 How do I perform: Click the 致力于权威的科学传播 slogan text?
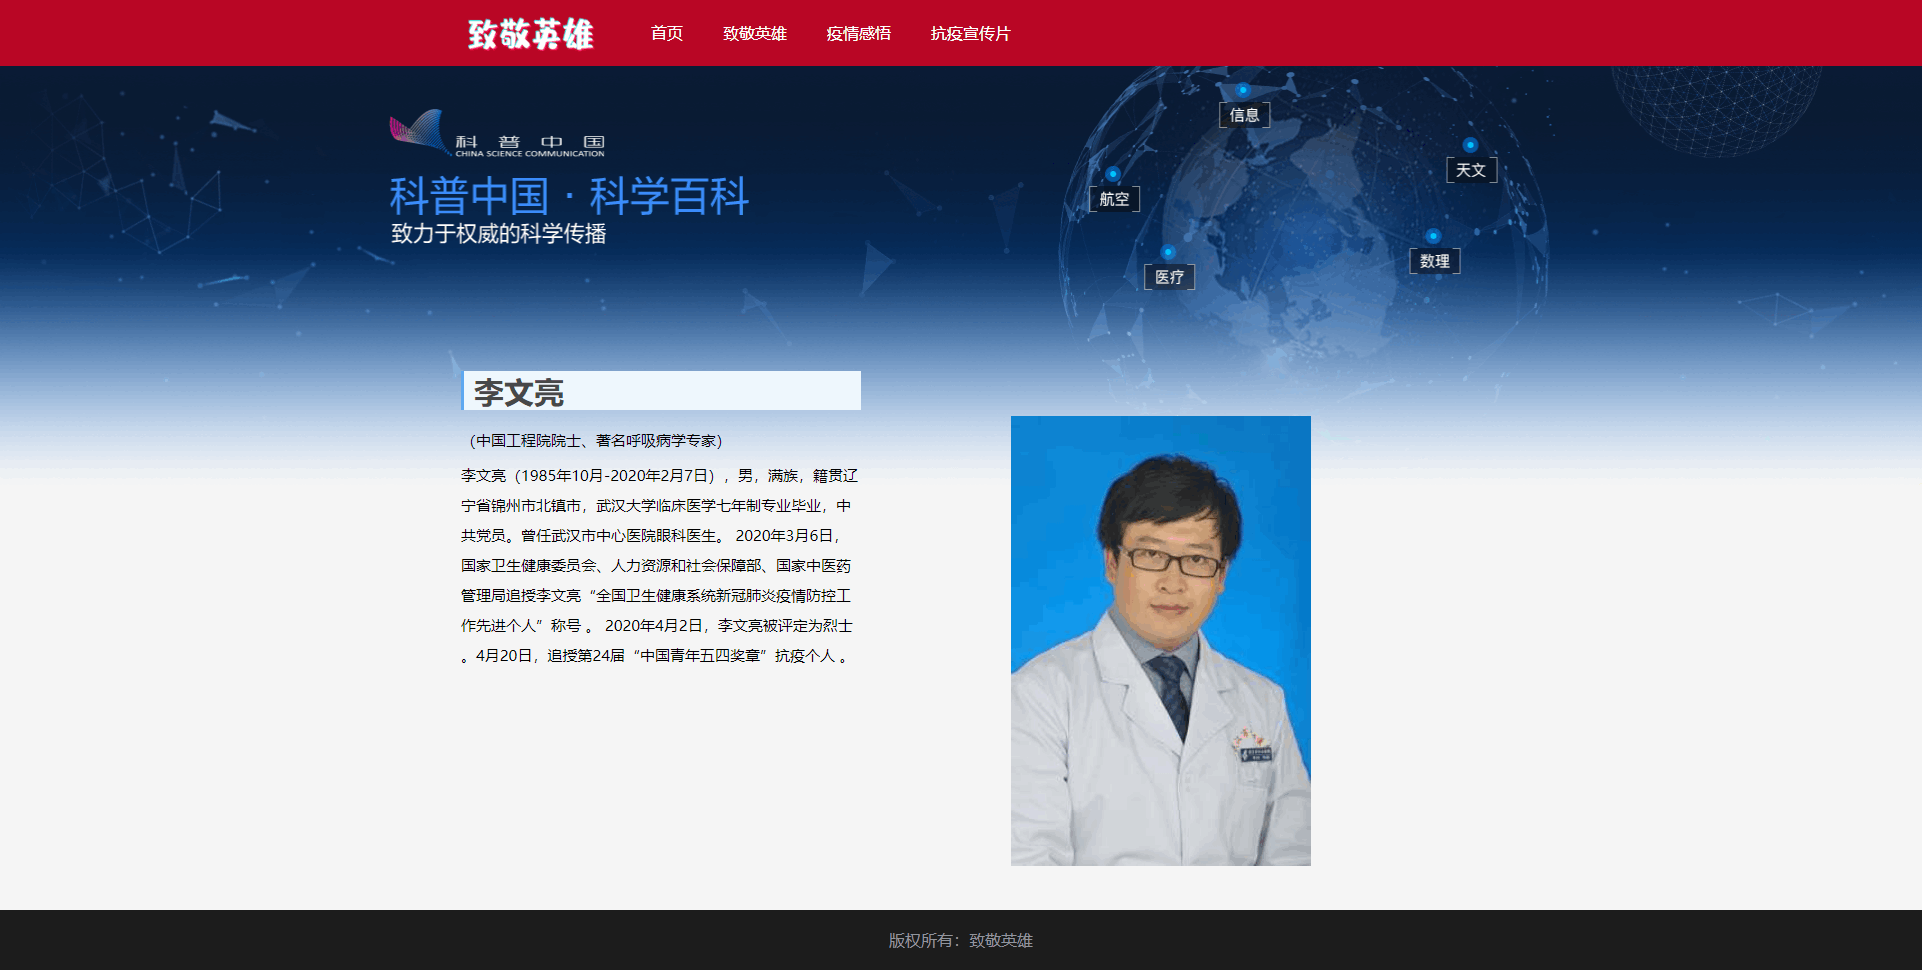pyautogui.click(x=498, y=234)
